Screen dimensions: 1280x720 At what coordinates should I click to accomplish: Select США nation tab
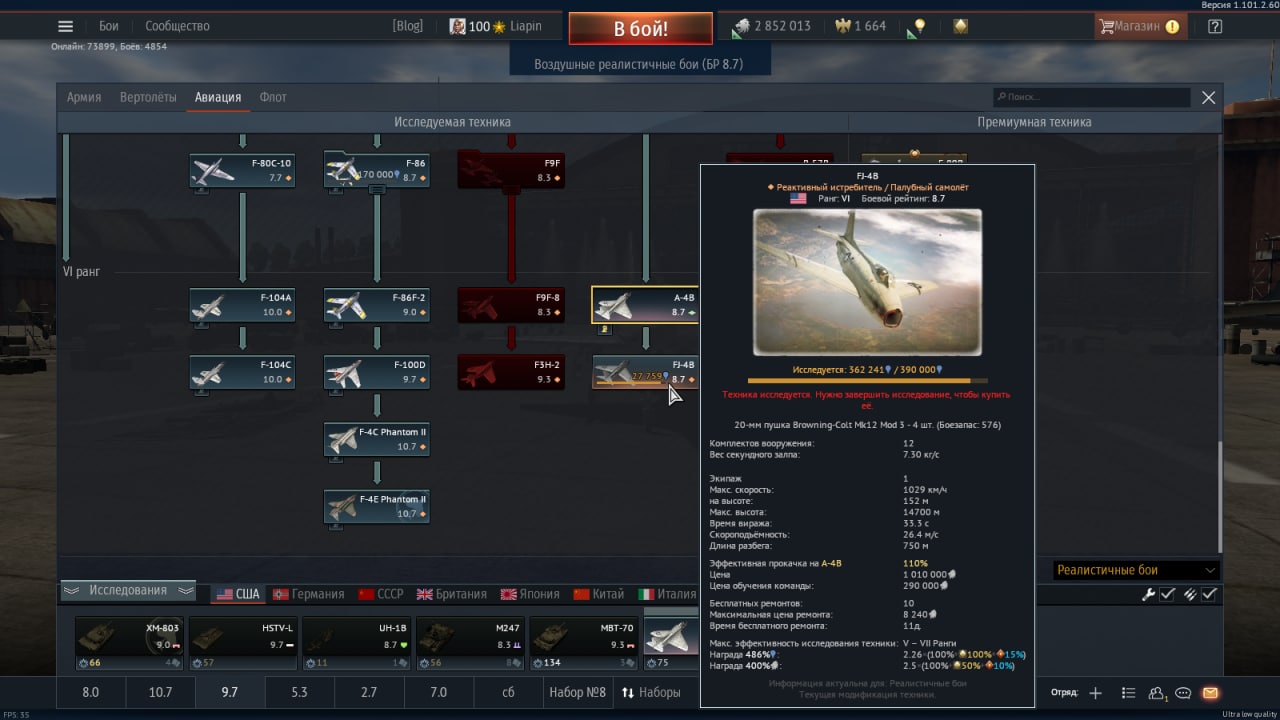pos(238,594)
